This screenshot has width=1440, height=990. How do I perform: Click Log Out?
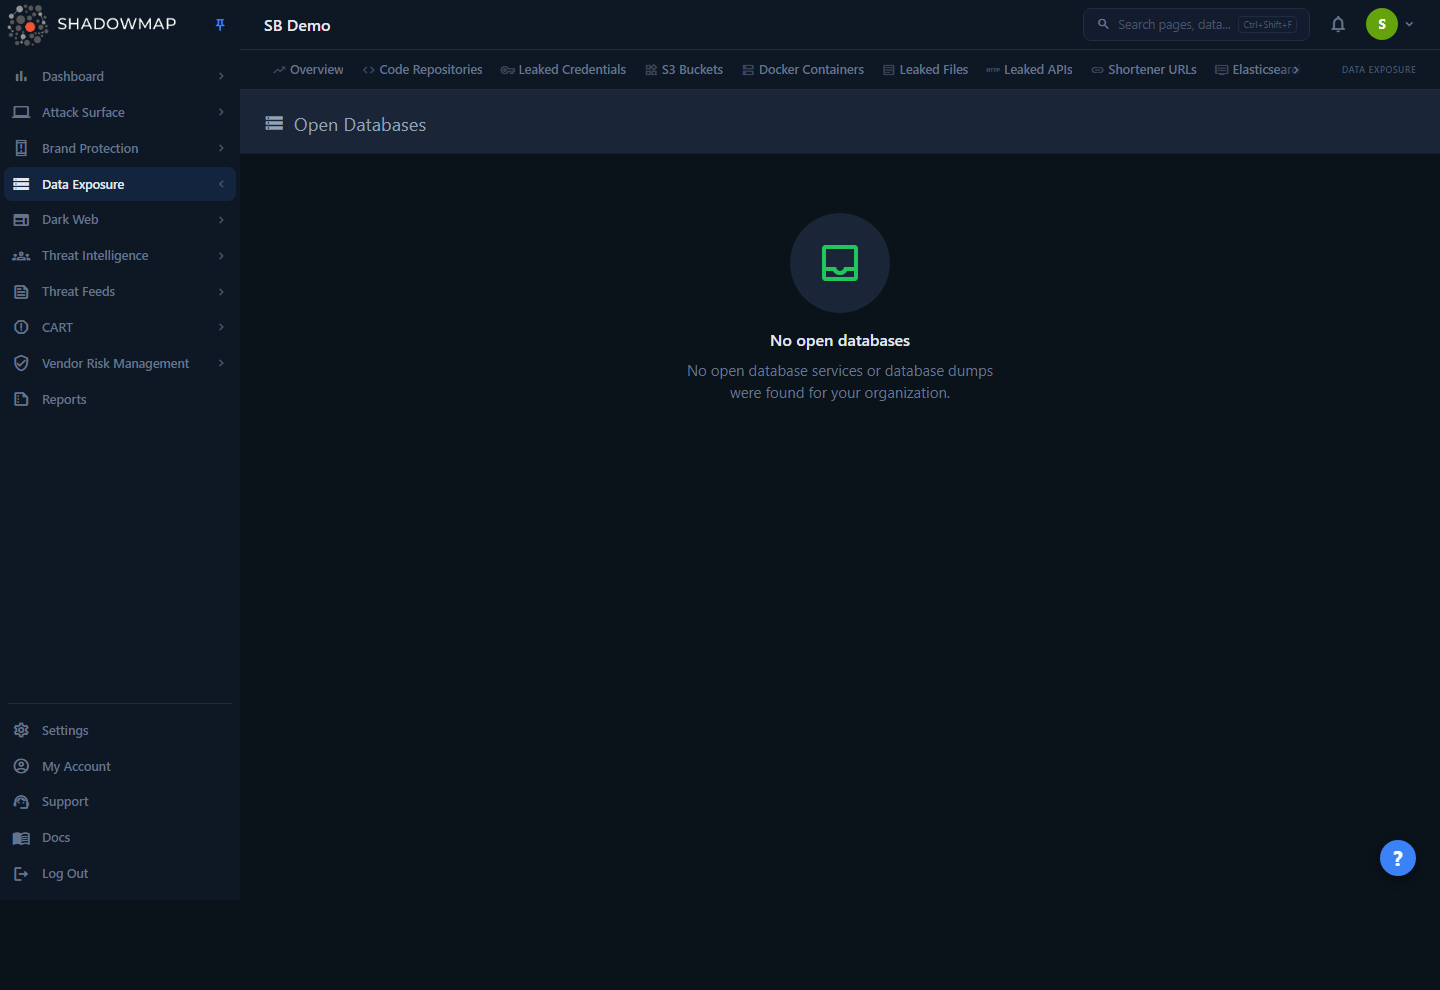pos(65,874)
